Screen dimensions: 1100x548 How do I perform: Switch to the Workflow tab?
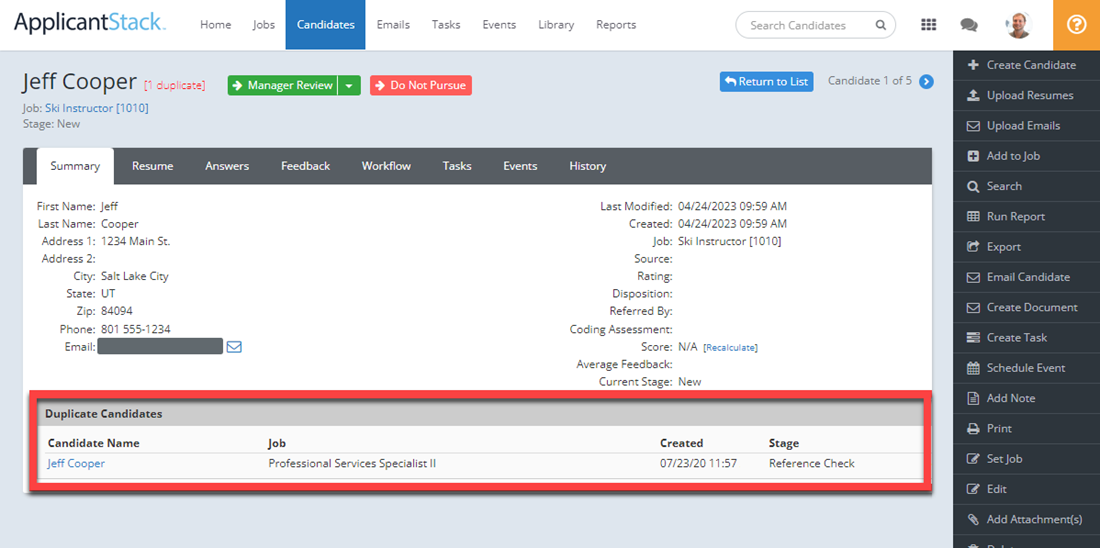387,166
